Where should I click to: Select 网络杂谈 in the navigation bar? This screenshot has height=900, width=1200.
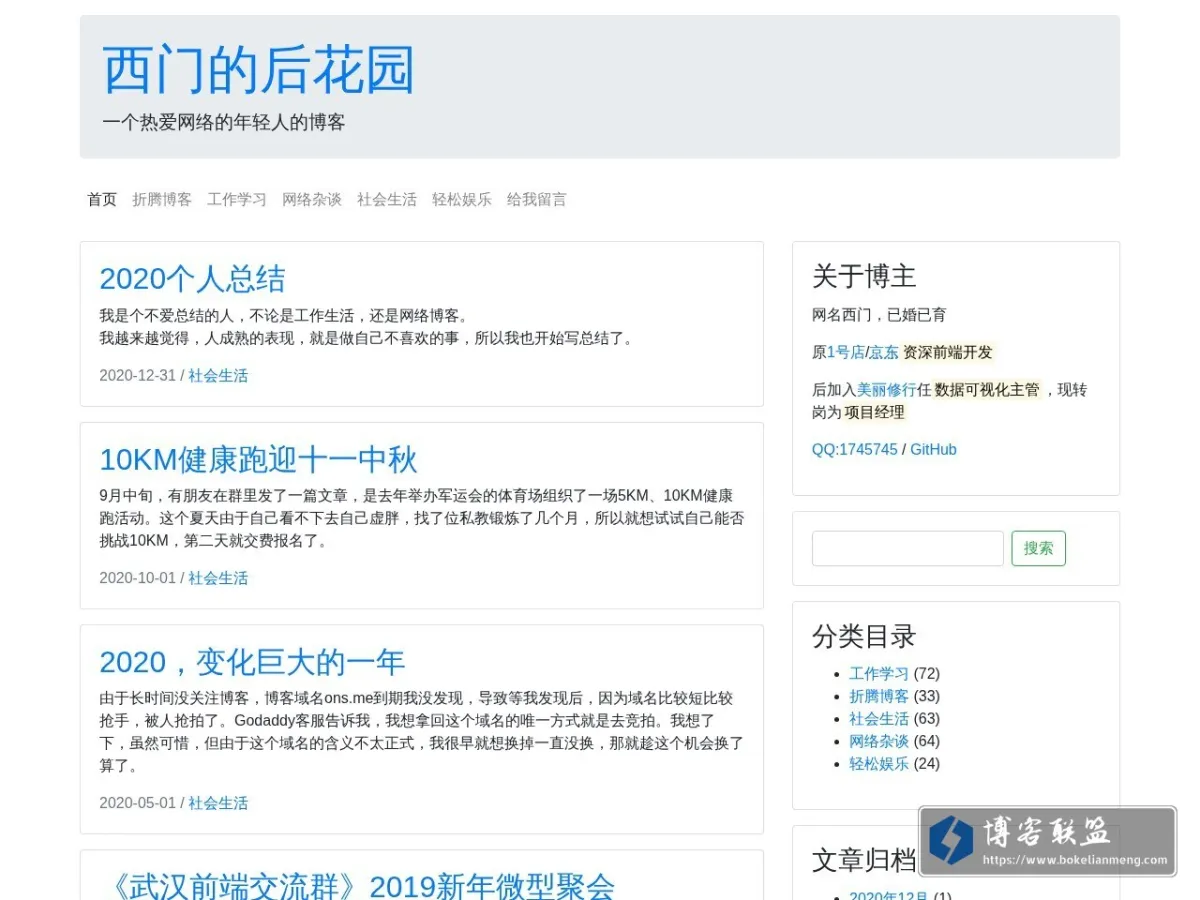click(312, 199)
